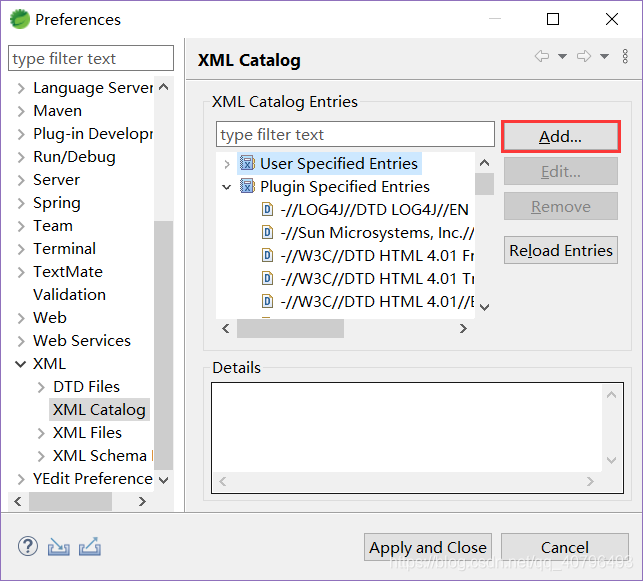Open the Web Services preferences page
This screenshot has width=643, height=581.
[x=81, y=340]
